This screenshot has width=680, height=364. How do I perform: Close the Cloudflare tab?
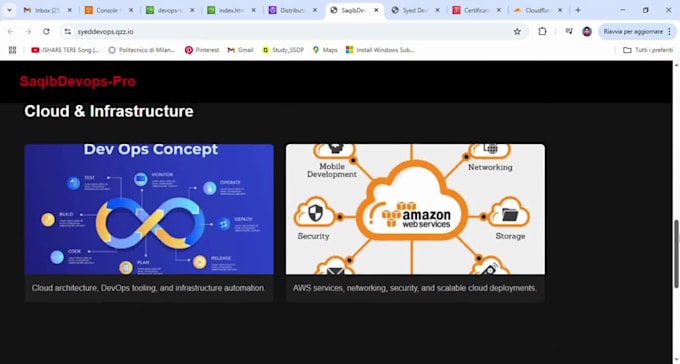pos(560,10)
